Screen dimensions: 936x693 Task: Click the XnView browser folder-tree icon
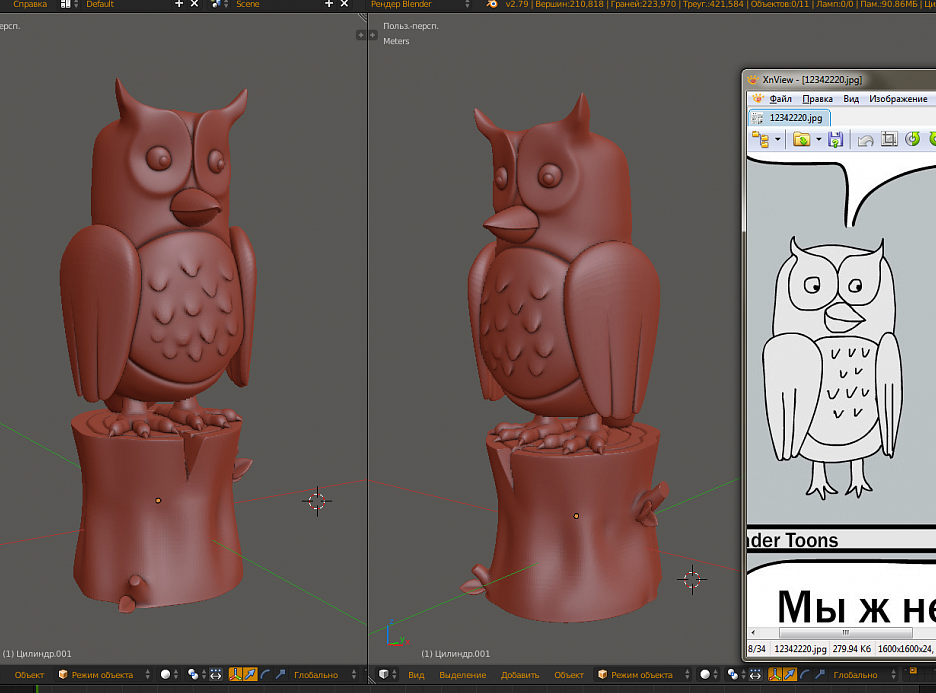(761, 140)
